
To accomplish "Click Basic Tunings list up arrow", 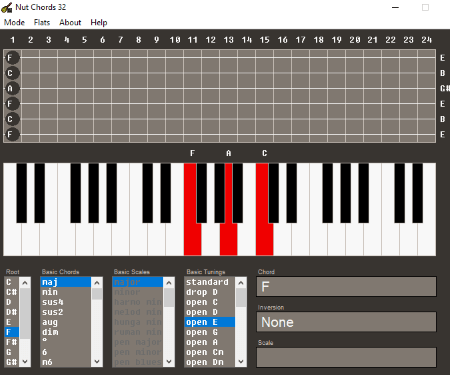I will point(241,283).
